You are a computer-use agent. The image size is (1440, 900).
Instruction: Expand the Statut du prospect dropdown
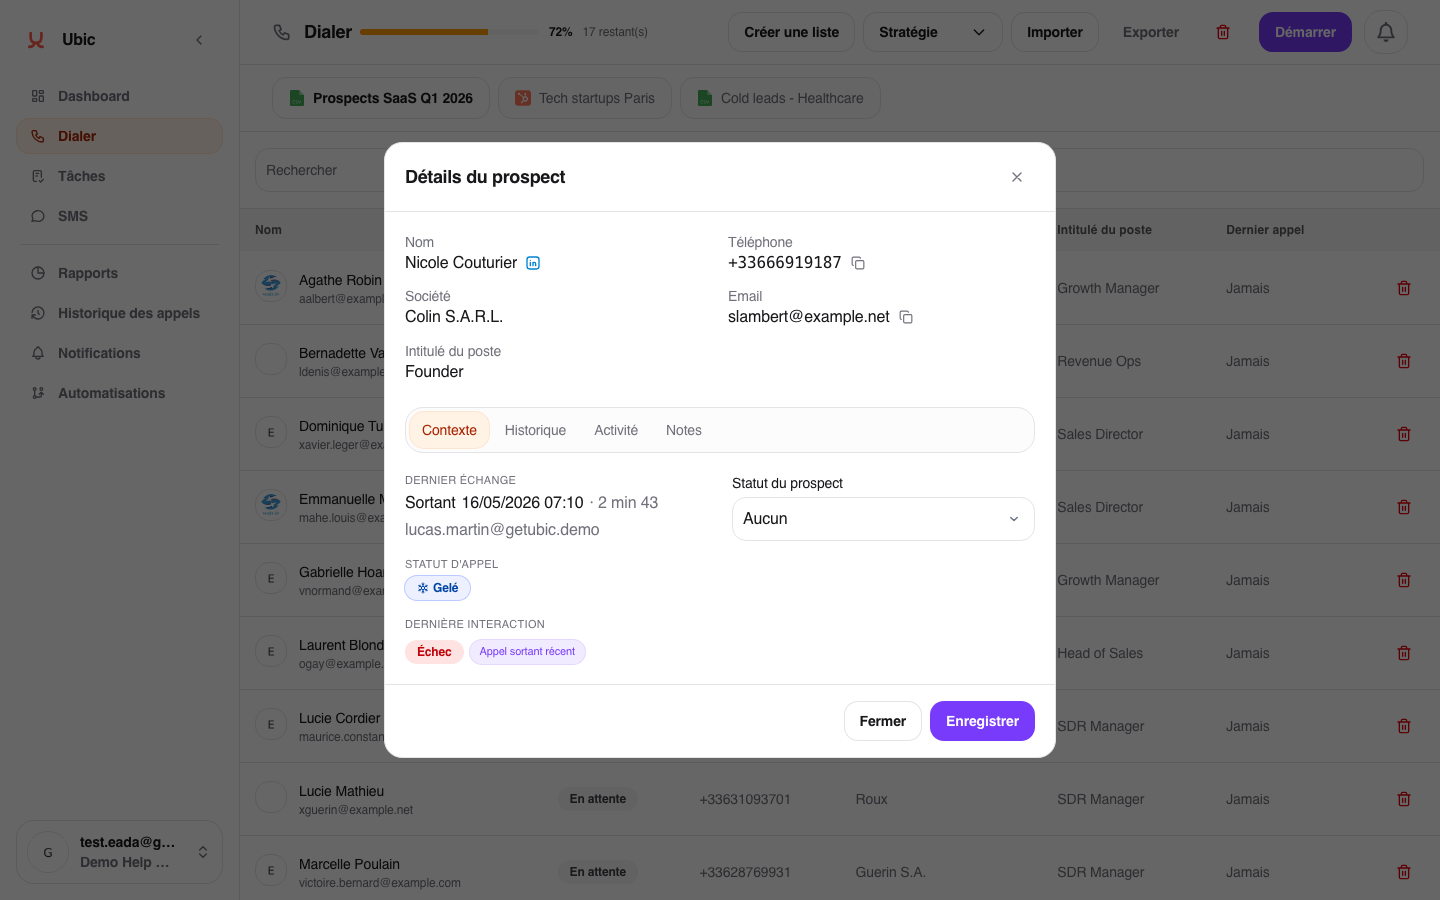[x=883, y=519]
